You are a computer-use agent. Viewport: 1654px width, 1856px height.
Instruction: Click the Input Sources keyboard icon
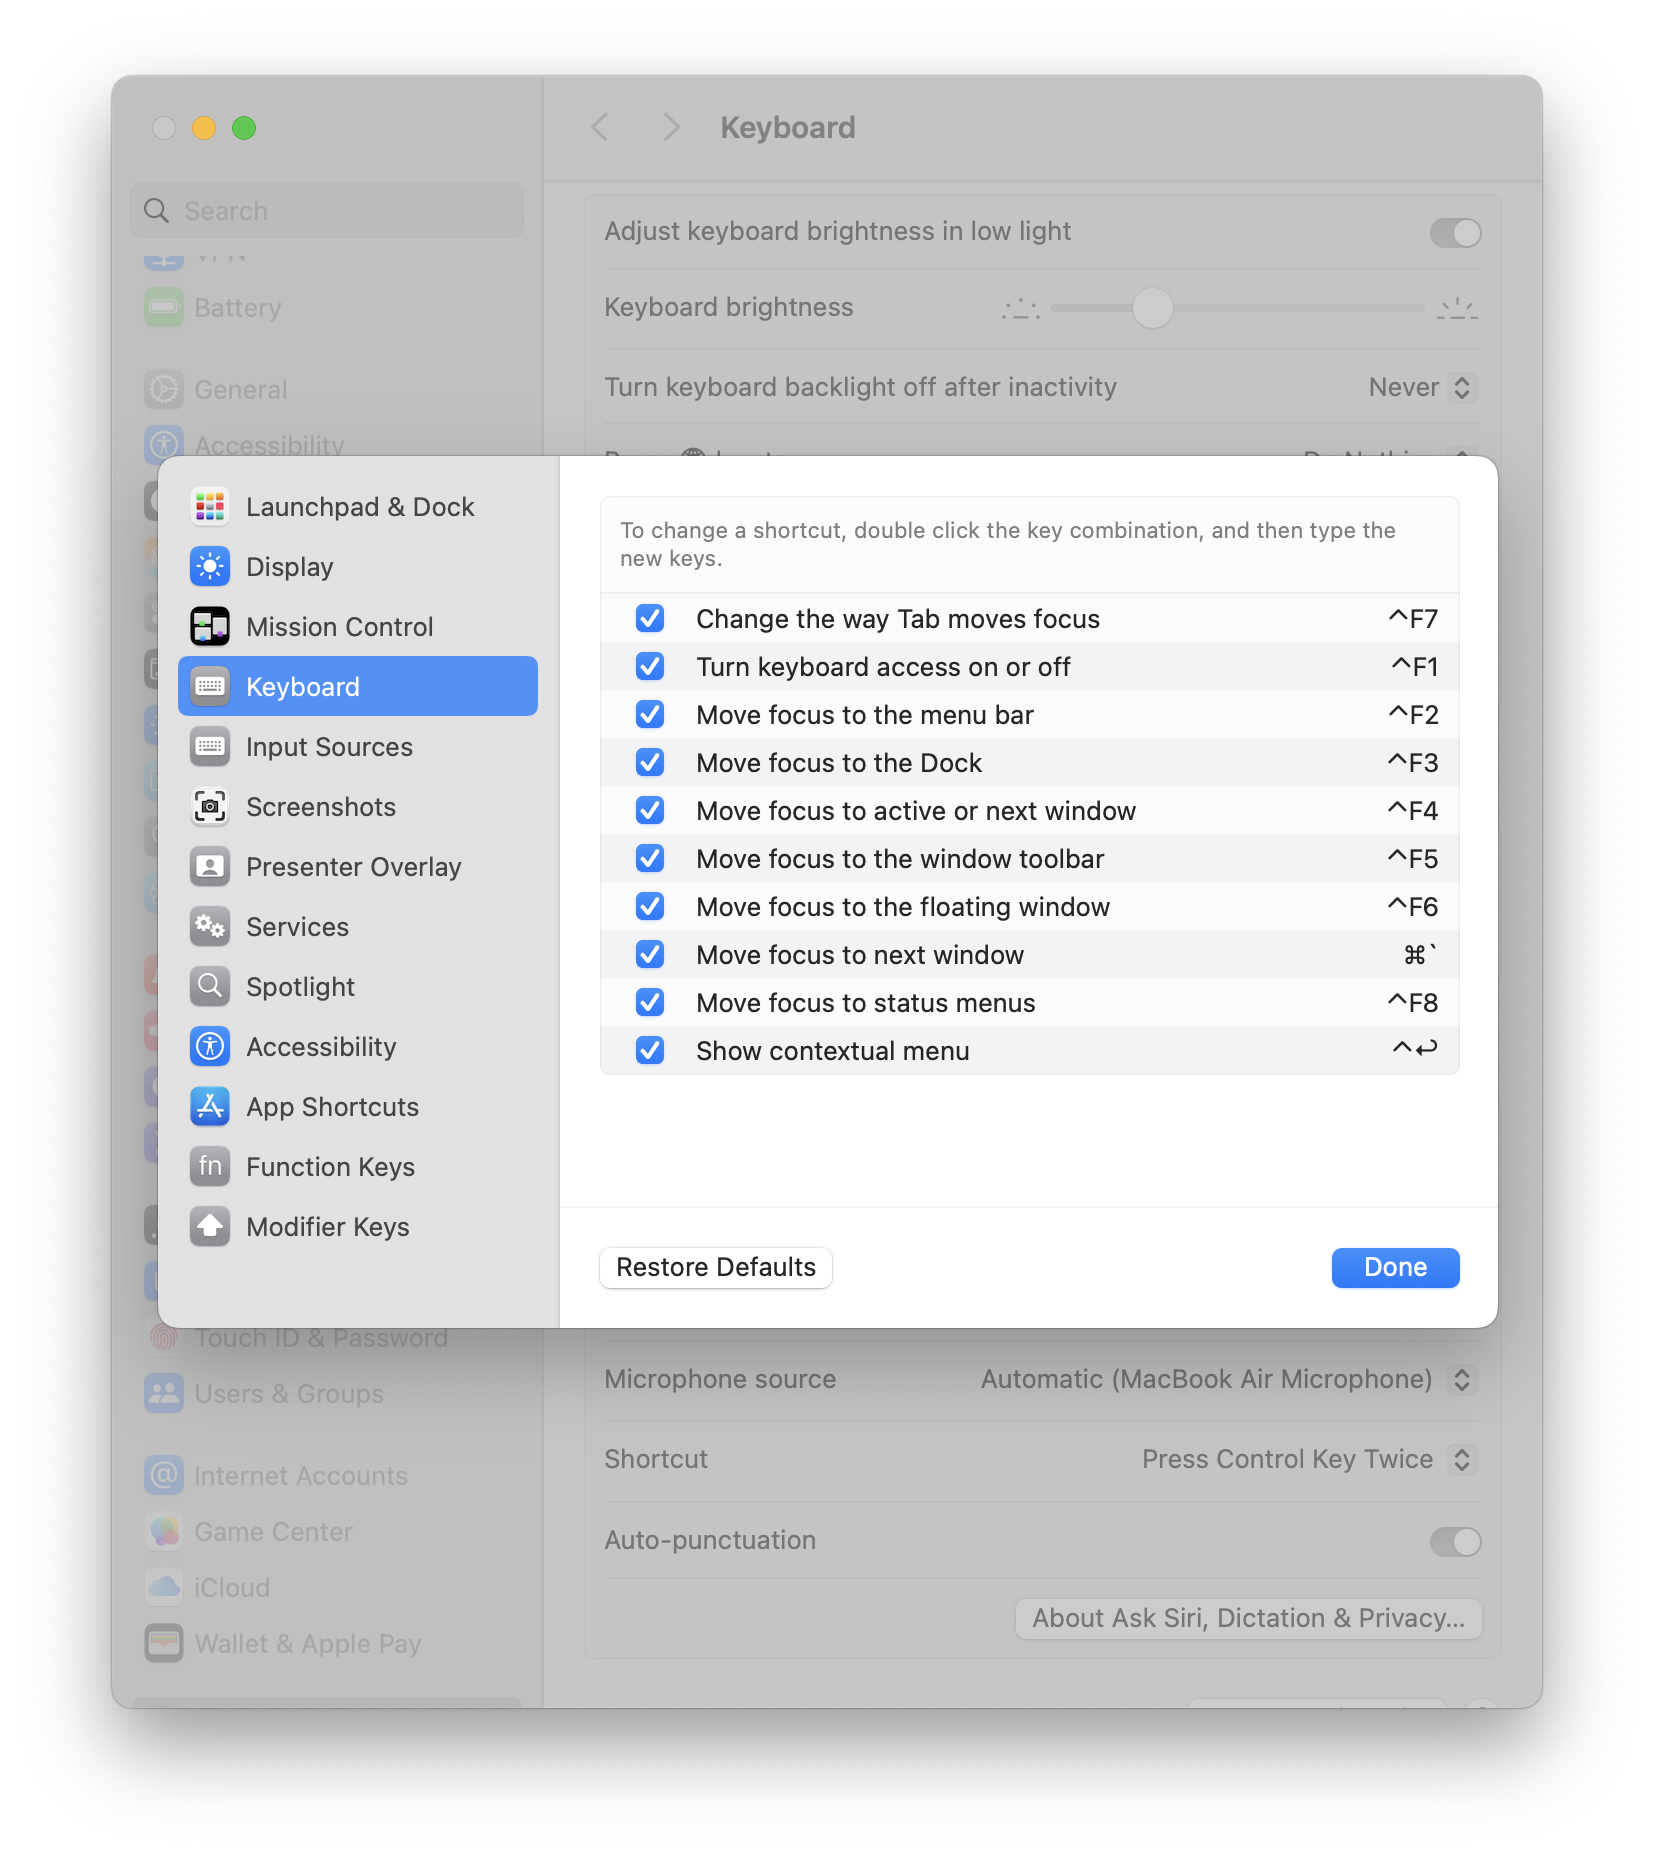tap(210, 747)
